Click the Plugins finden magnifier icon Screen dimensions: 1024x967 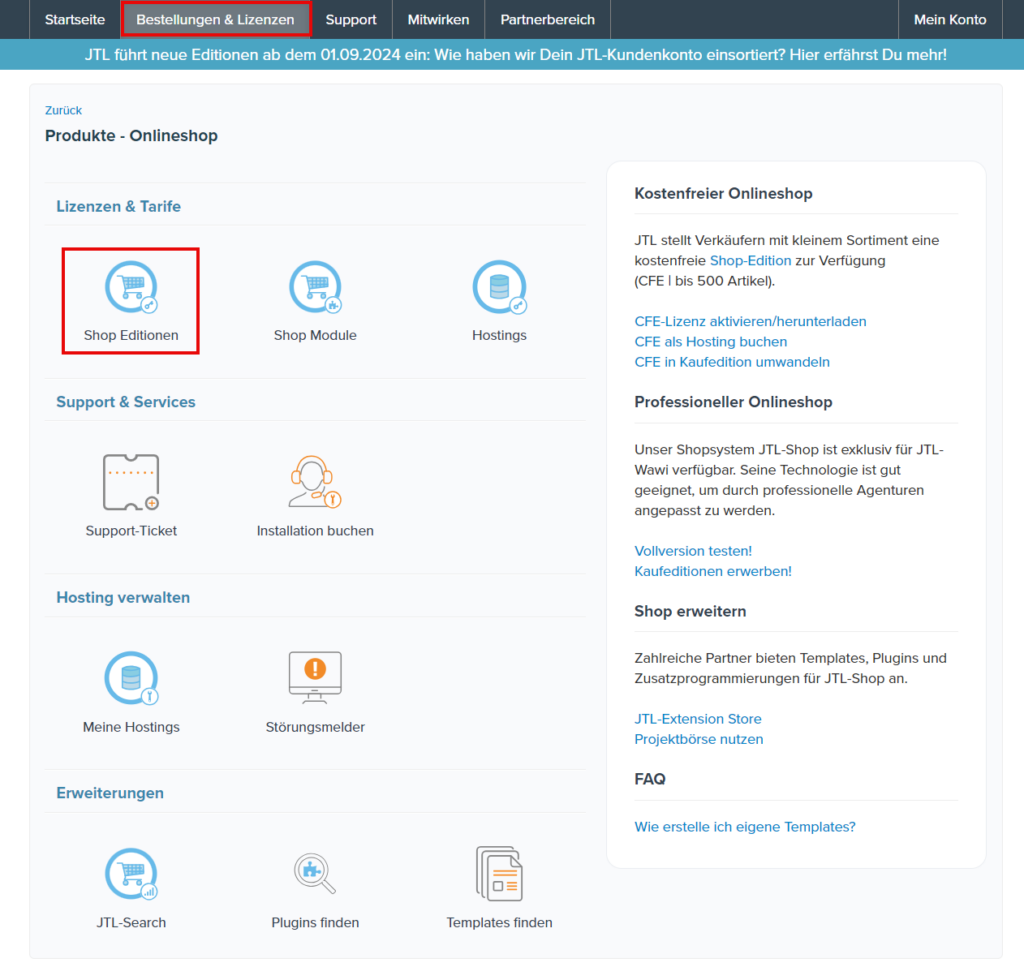[315, 874]
